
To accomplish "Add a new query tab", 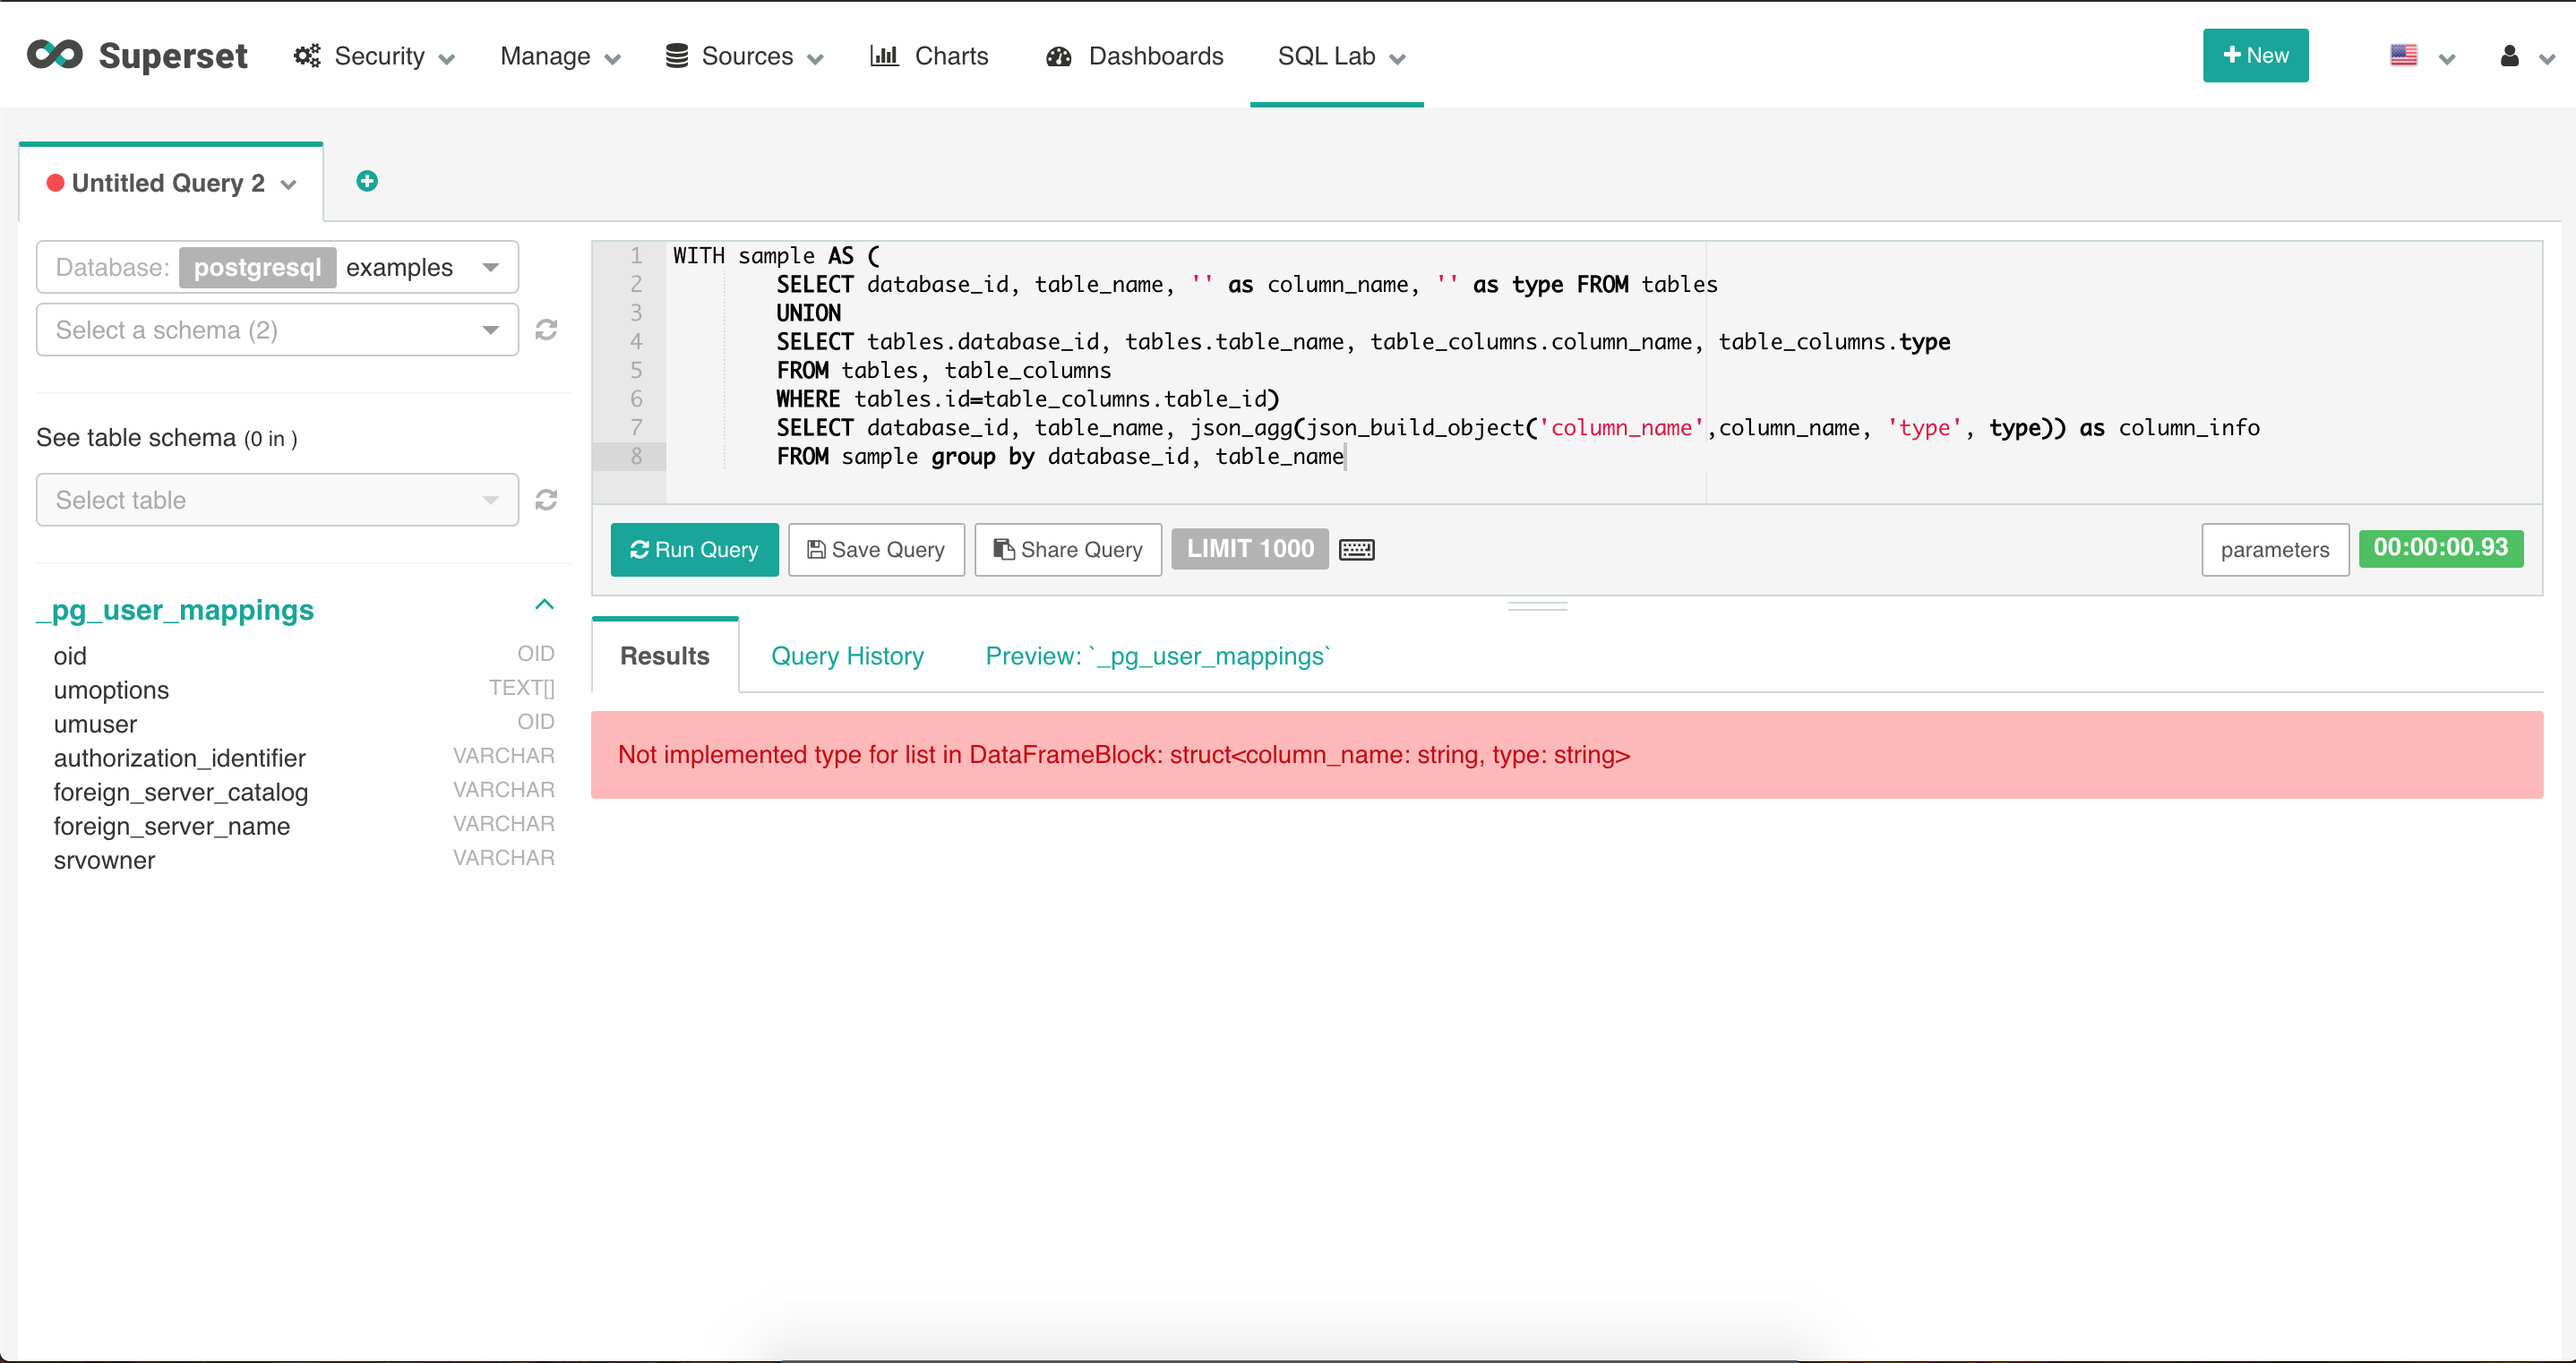I will (x=367, y=181).
